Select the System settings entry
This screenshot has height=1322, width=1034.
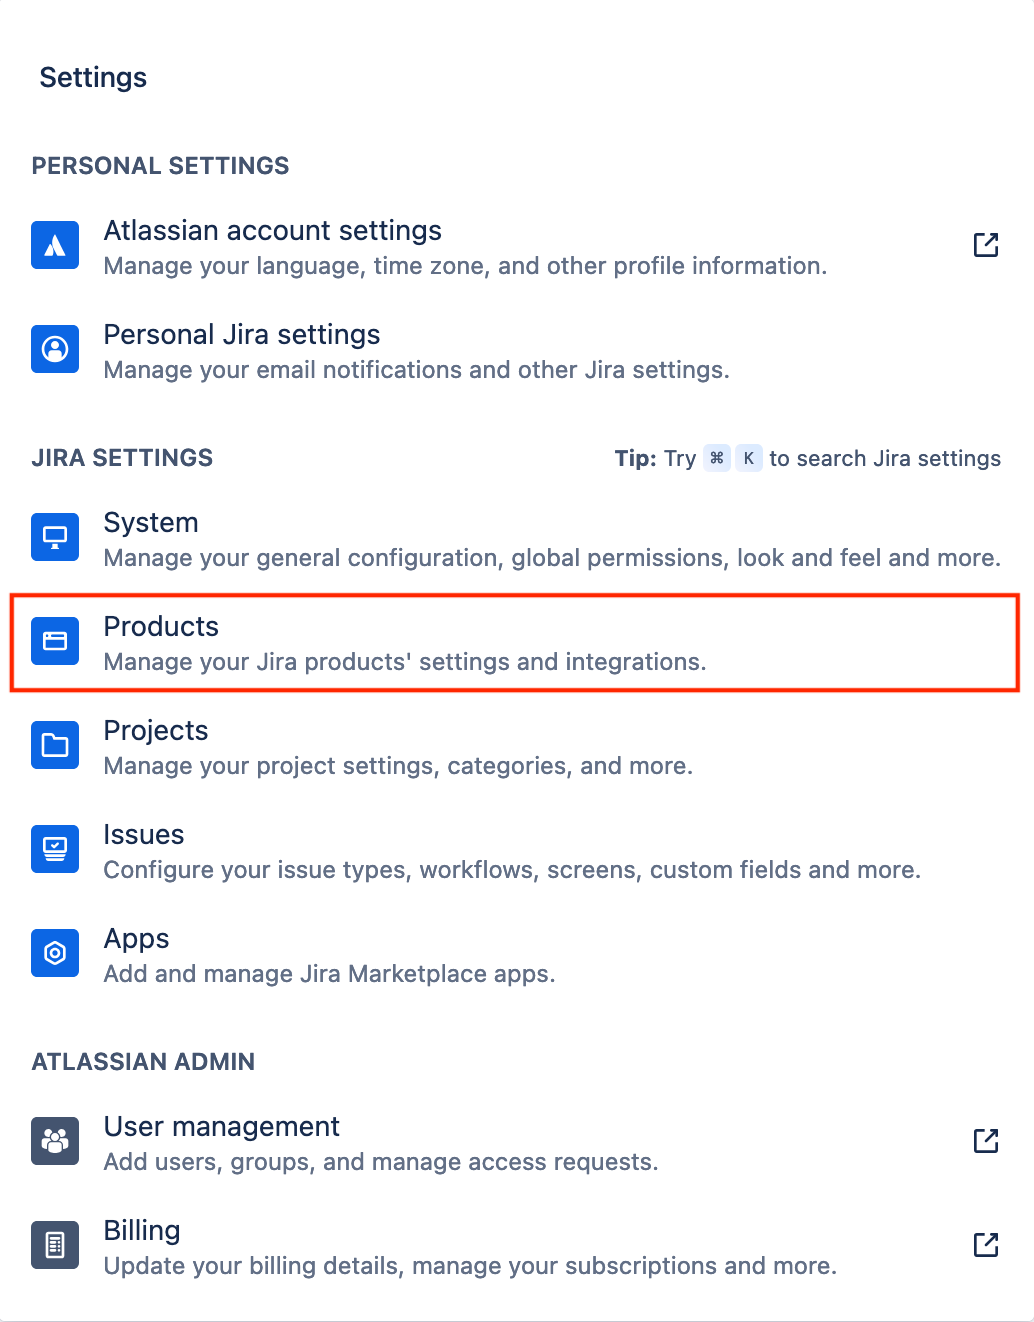click(x=151, y=523)
